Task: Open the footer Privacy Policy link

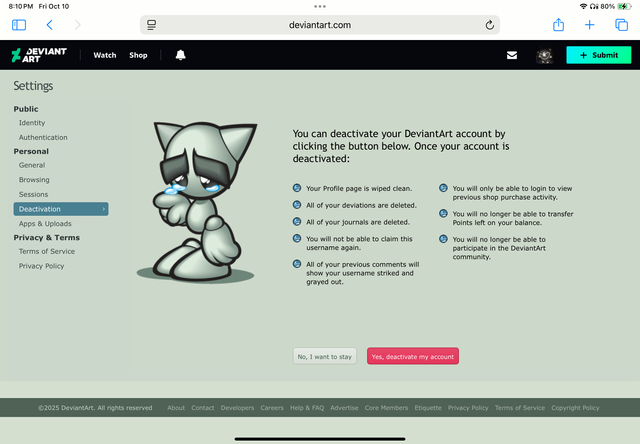Action: point(468,408)
